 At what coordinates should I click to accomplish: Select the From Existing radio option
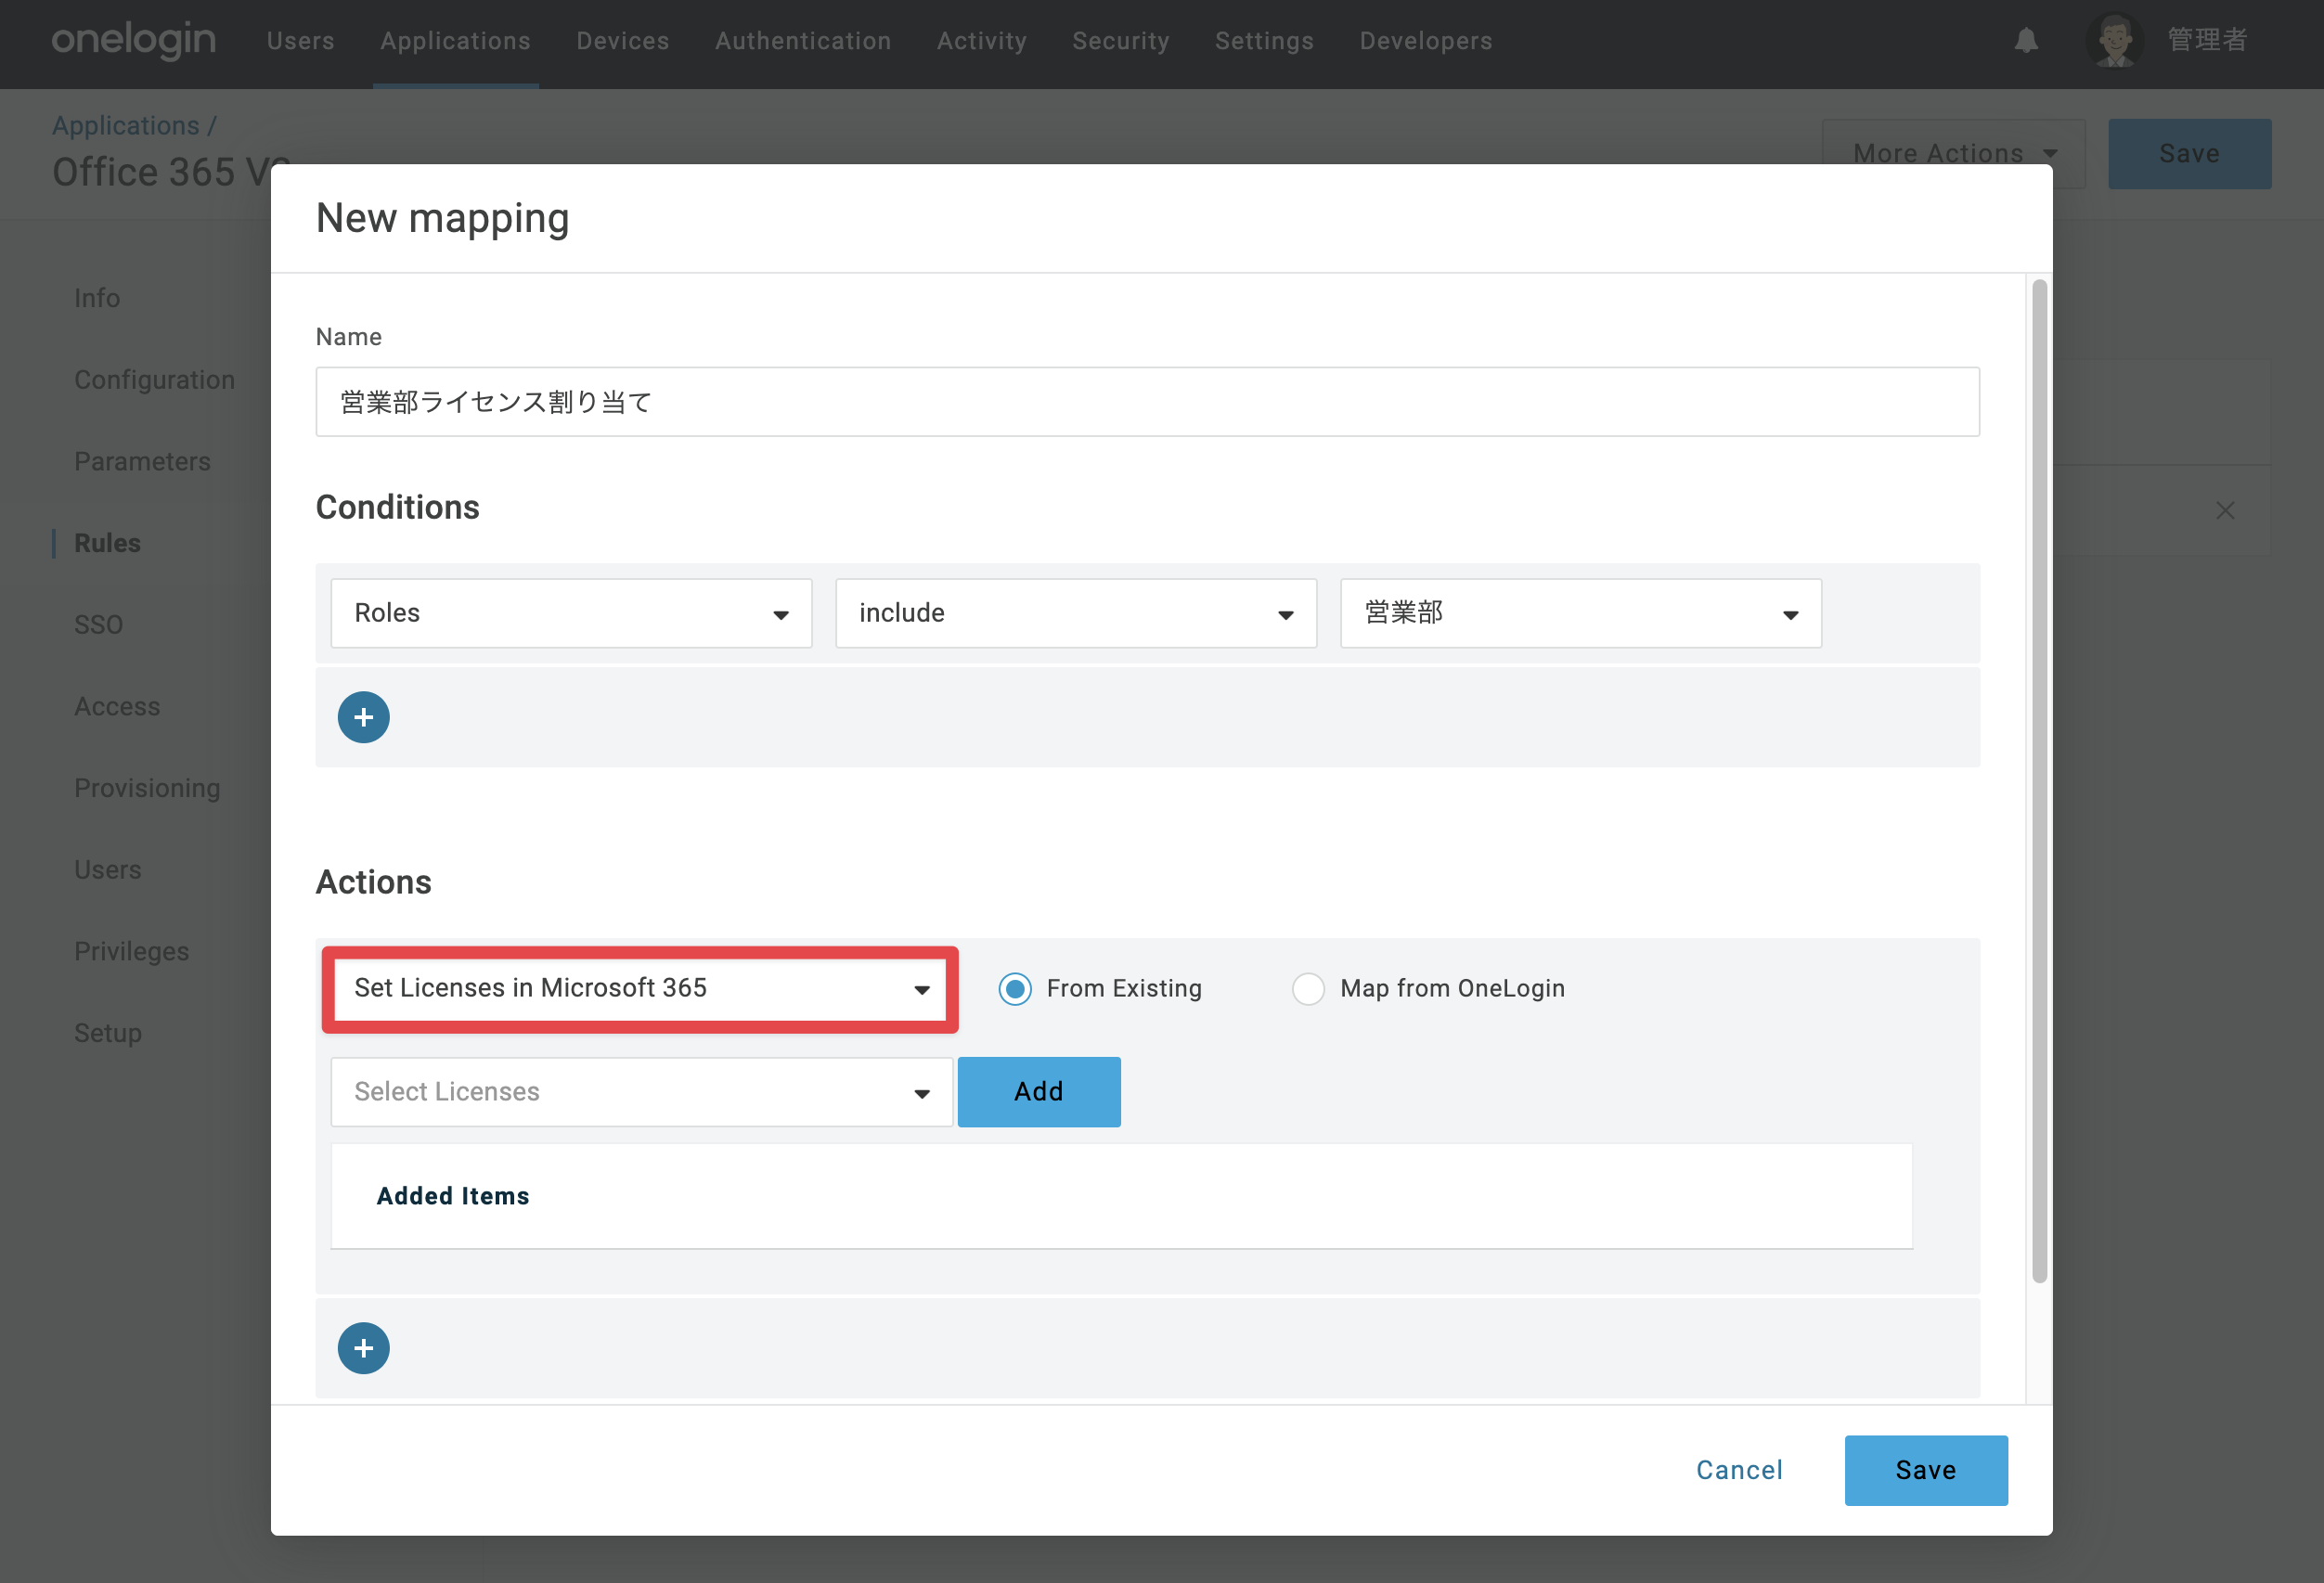pos(1015,989)
